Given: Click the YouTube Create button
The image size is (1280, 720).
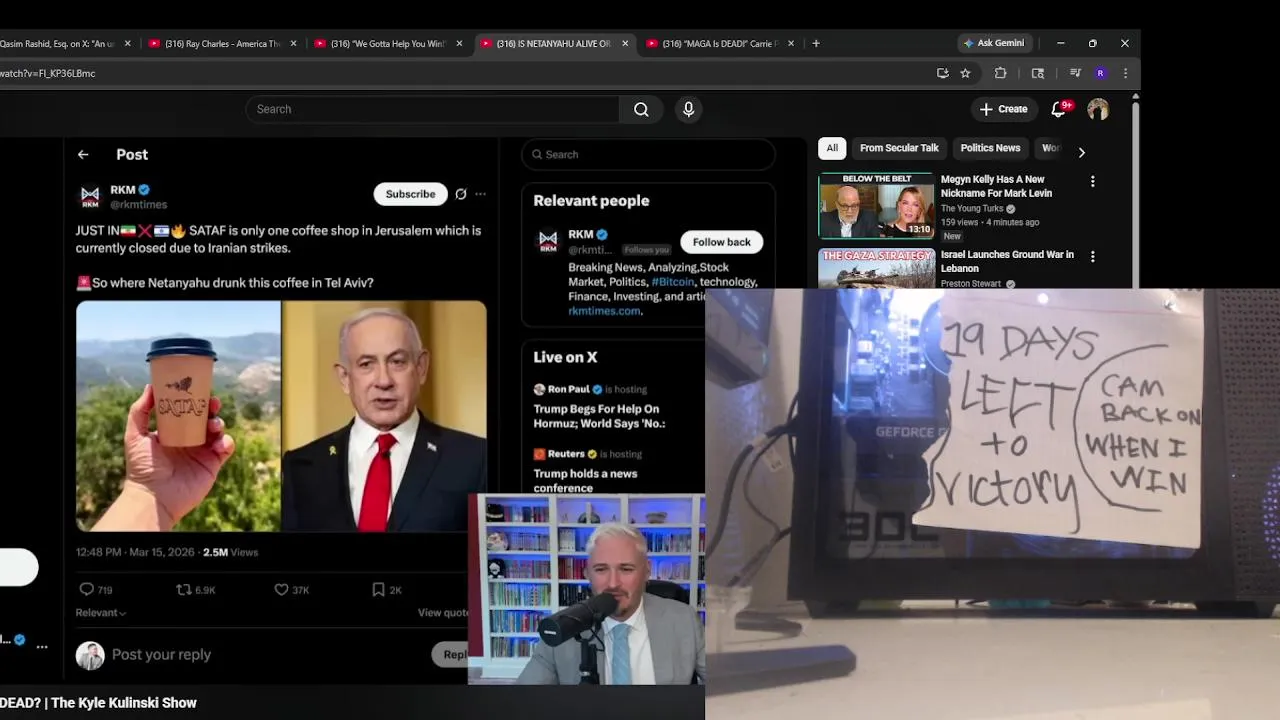Looking at the screenshot, I should (1003, 109).
